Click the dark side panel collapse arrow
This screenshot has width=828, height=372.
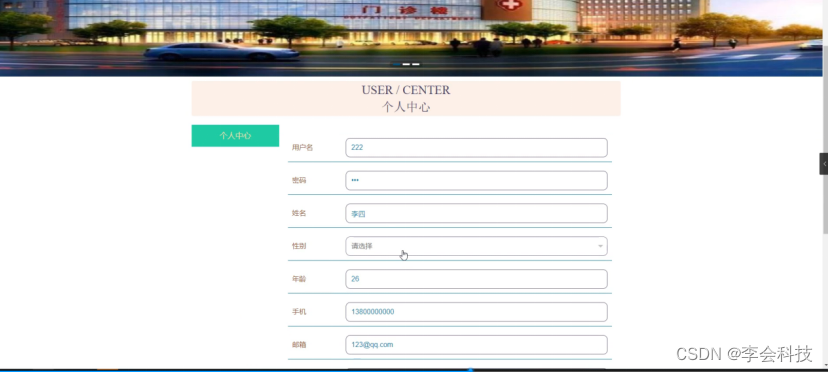click(824, 164)
